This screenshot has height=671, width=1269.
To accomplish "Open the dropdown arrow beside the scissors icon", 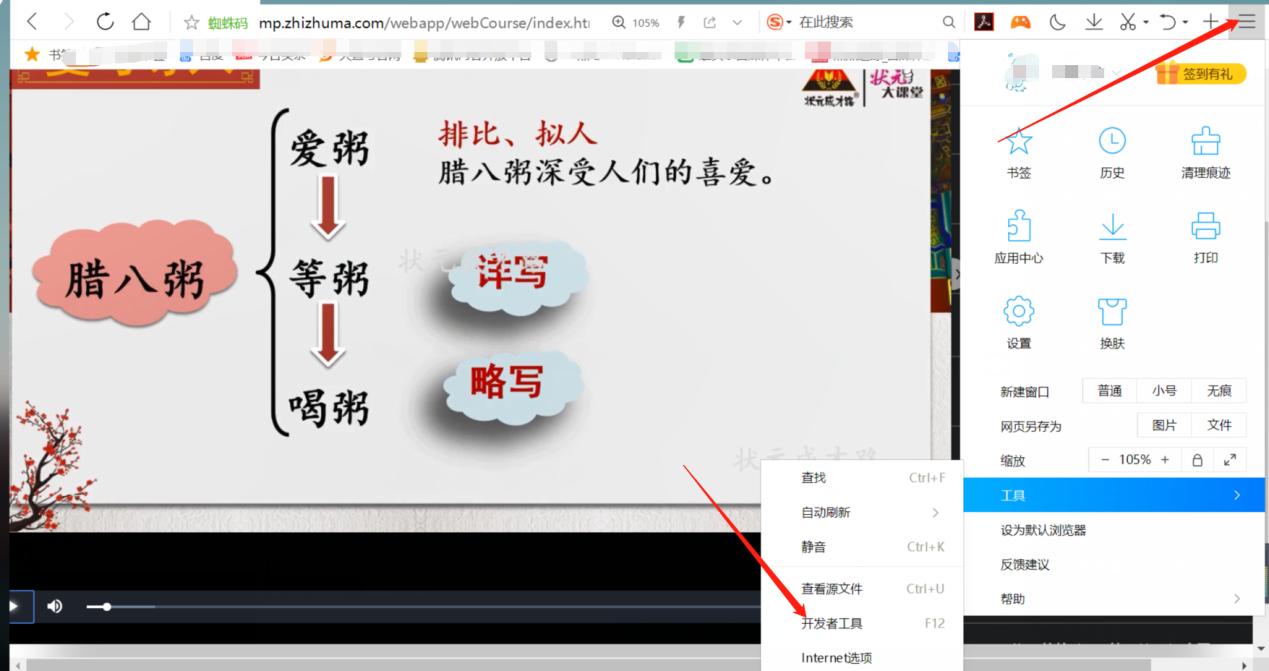I will point(1146,20).
